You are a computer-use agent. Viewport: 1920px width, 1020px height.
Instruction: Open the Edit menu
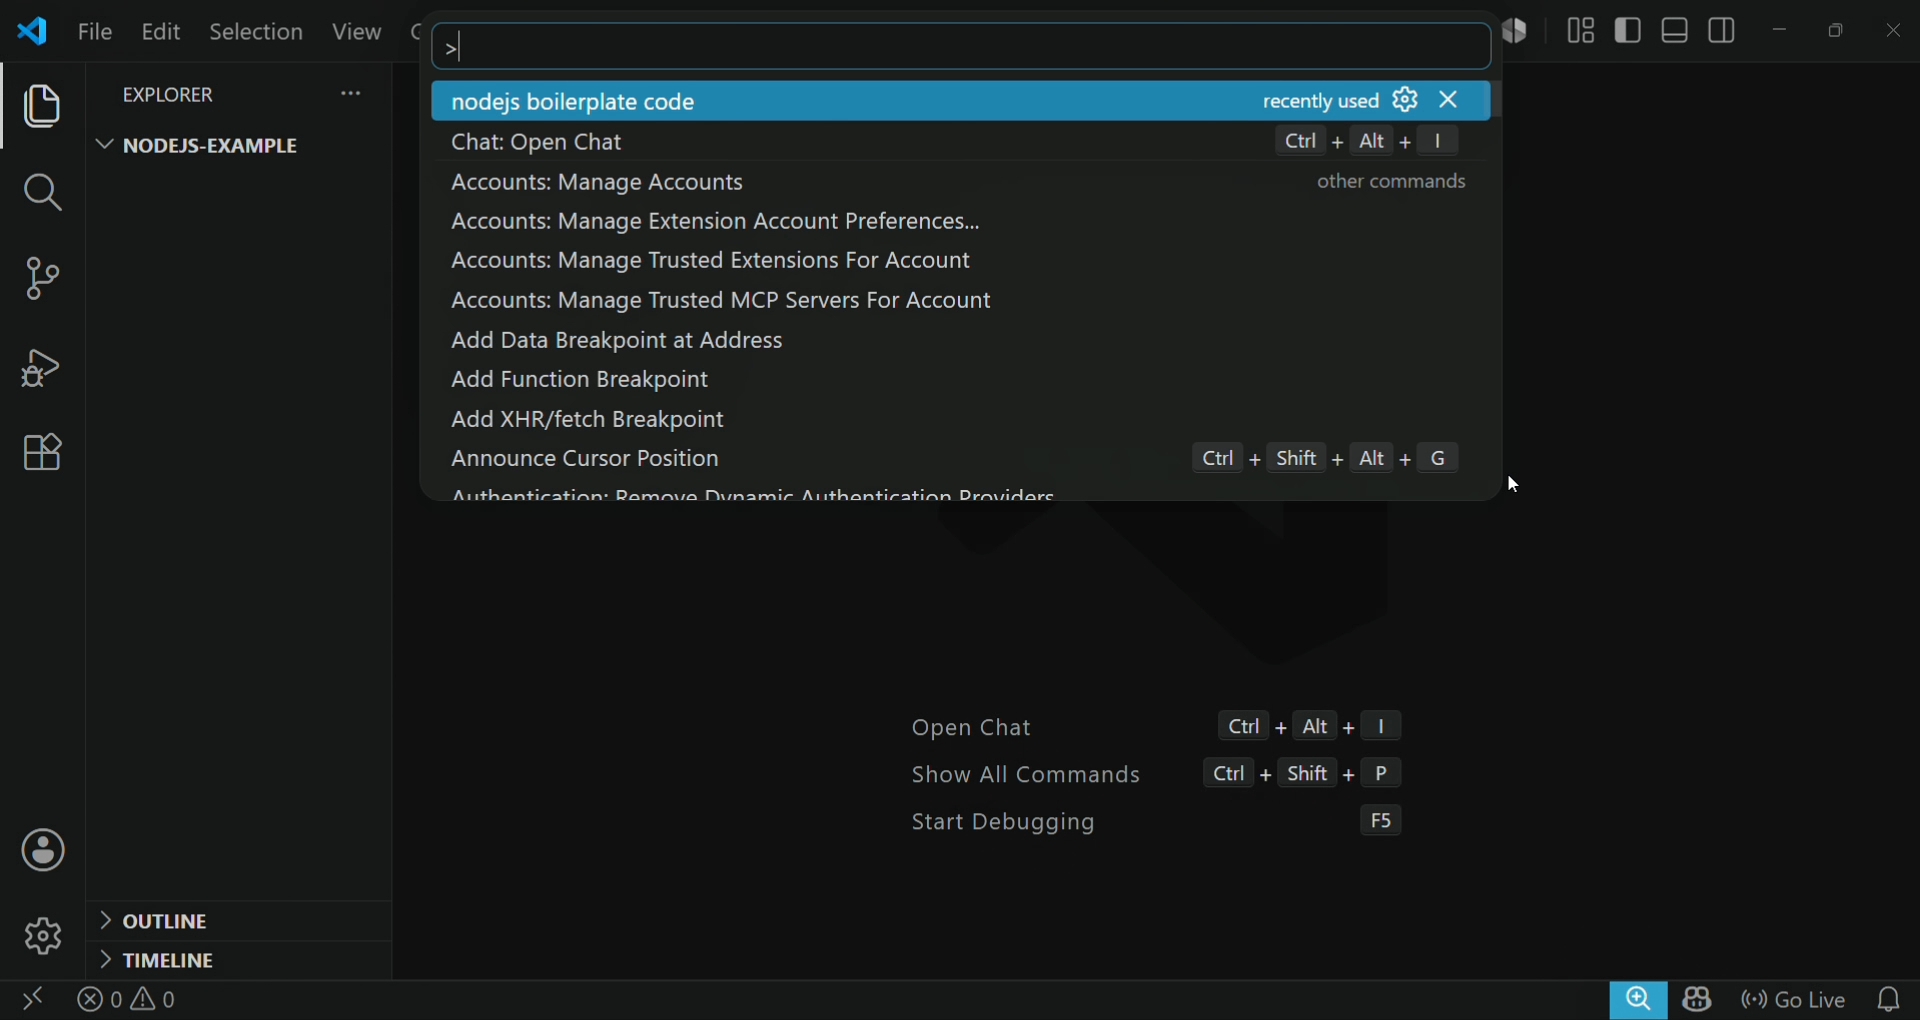160,32
